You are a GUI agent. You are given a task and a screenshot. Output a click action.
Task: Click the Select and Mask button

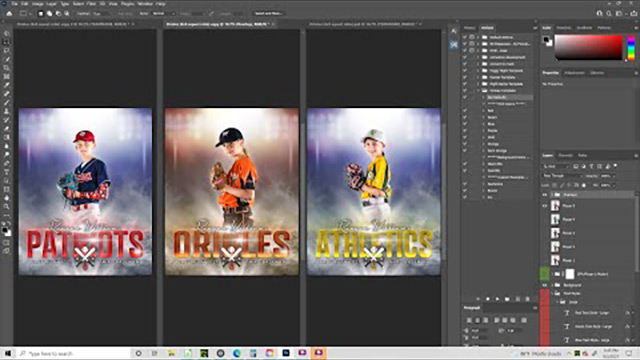[268, 13]
